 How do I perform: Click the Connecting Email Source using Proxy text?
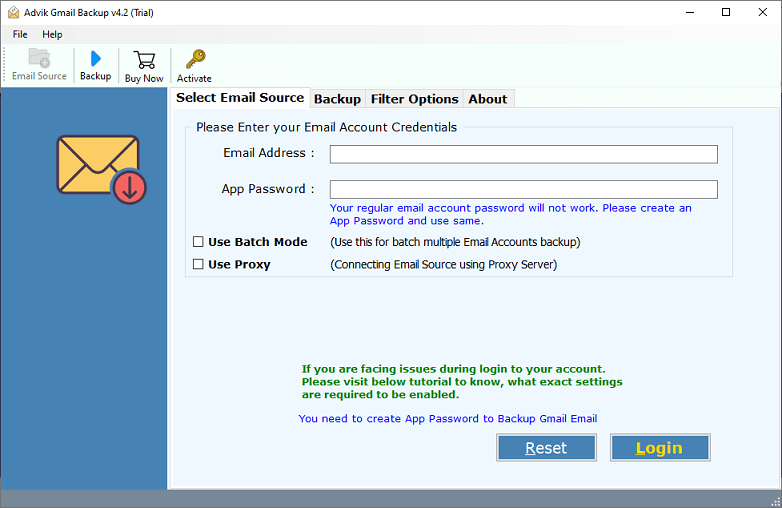coord(443,265)
